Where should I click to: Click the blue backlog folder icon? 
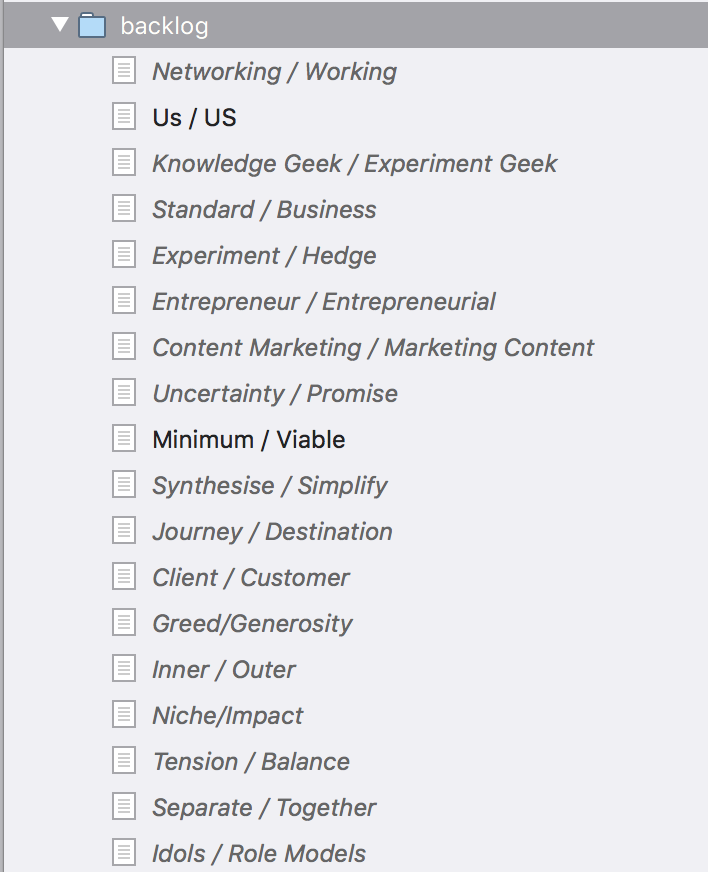92,26
